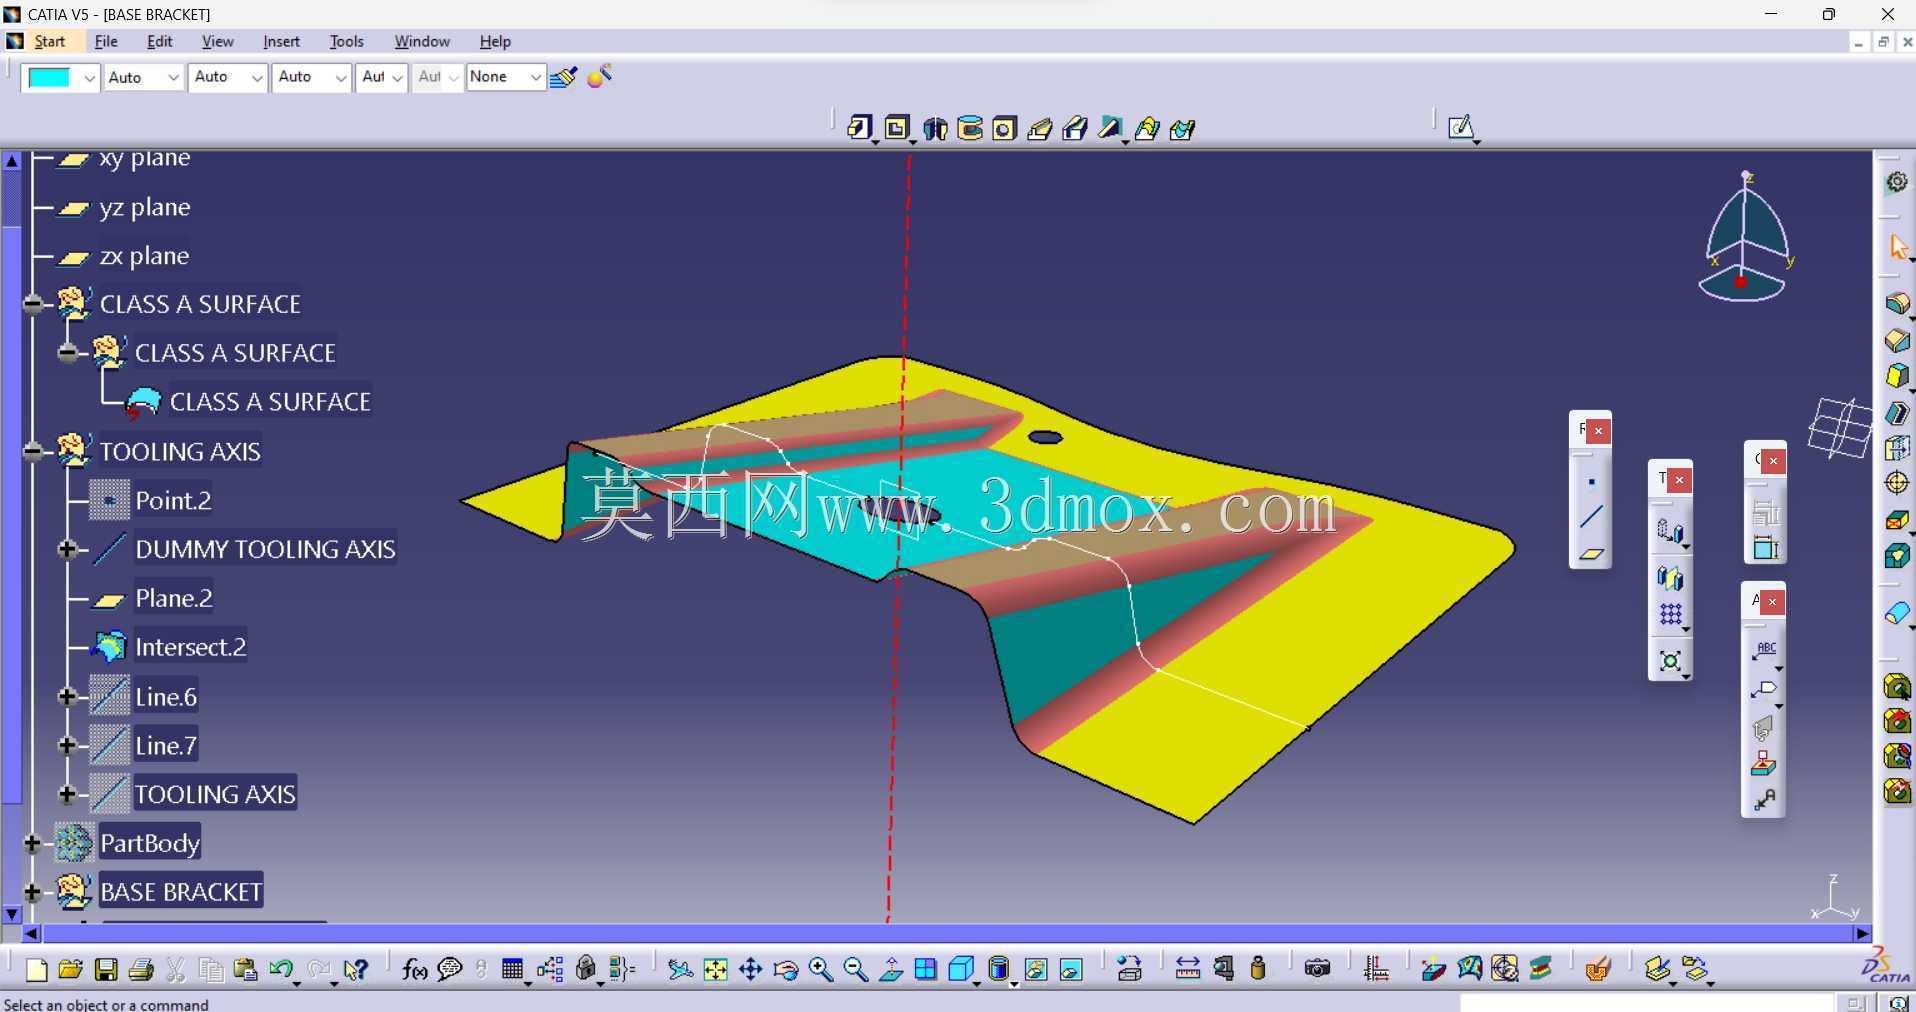
Task: Expand the DUMMY TOOLING AXIS node
Action: click(68, 549)
